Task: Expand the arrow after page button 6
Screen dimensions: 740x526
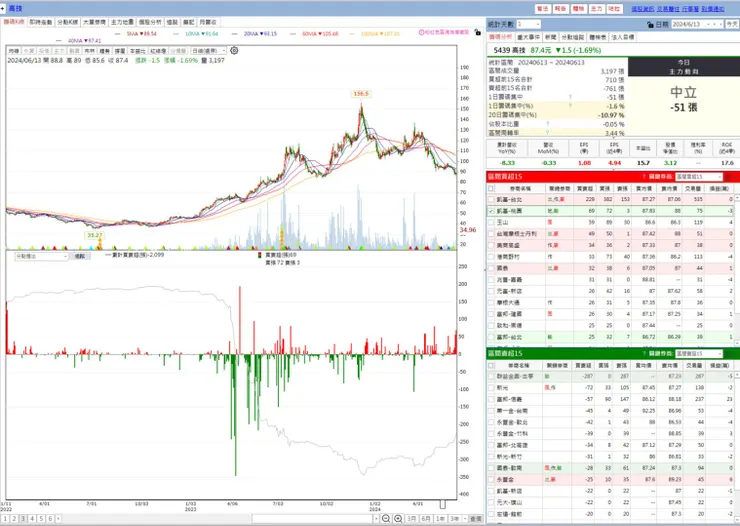Action: click(58, 518)
